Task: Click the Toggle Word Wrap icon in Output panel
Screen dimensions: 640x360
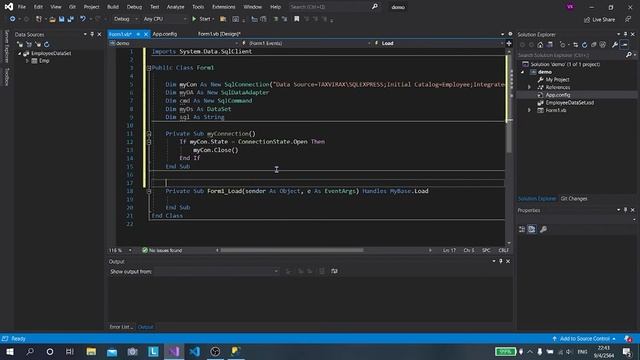Action: (x=334, y=271)
